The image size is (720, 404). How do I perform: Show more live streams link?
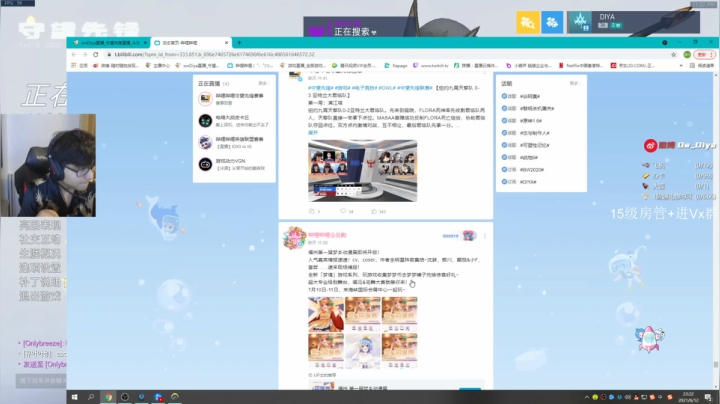263,84
